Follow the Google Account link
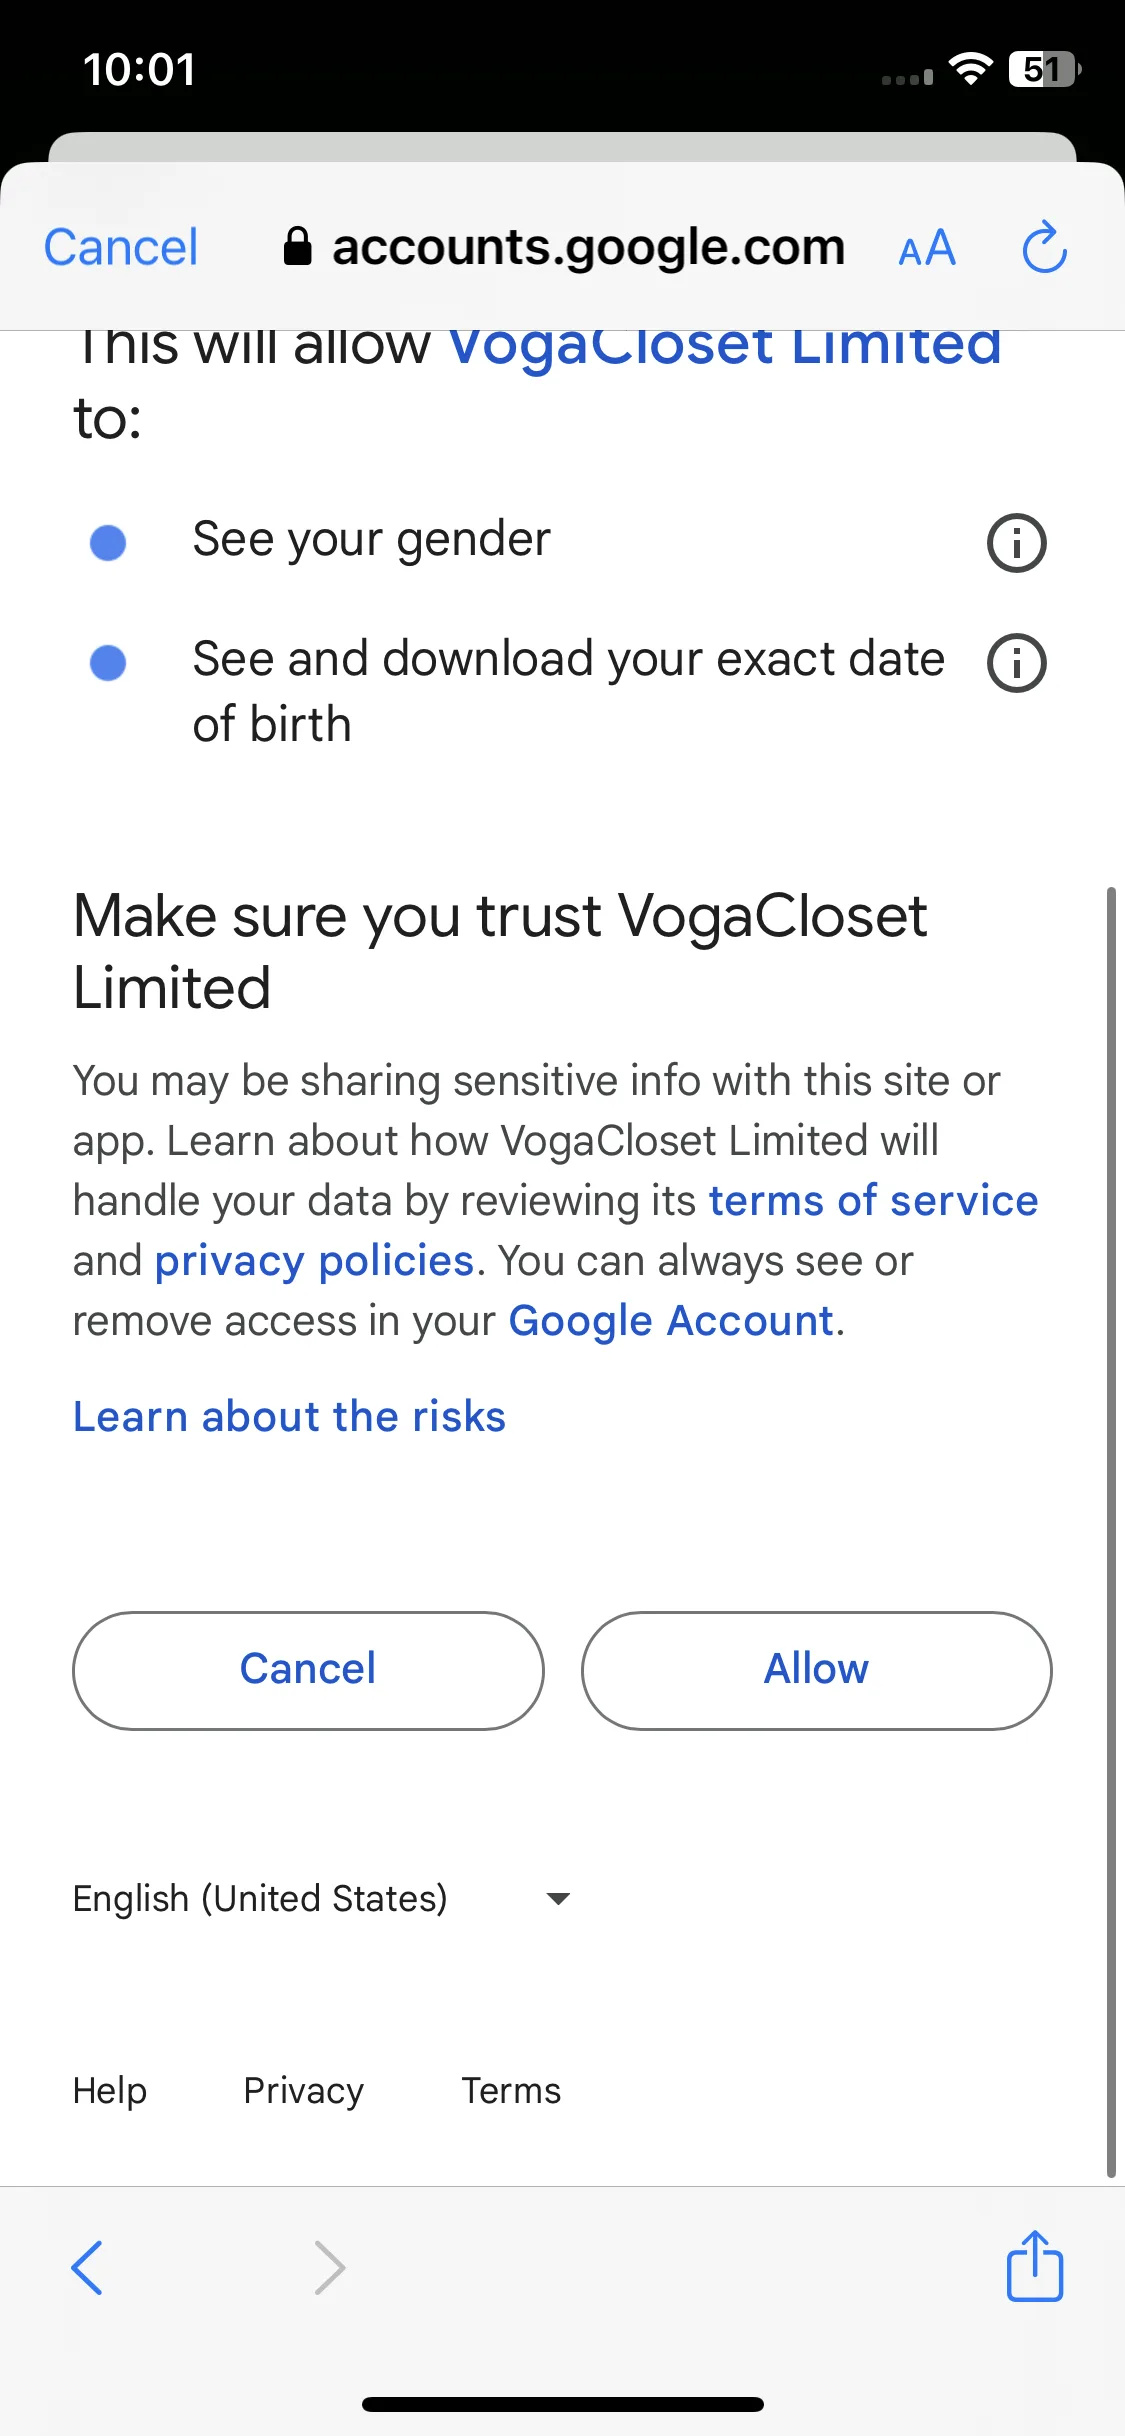This screenshot has width=1125, height=2436. 671,1321
